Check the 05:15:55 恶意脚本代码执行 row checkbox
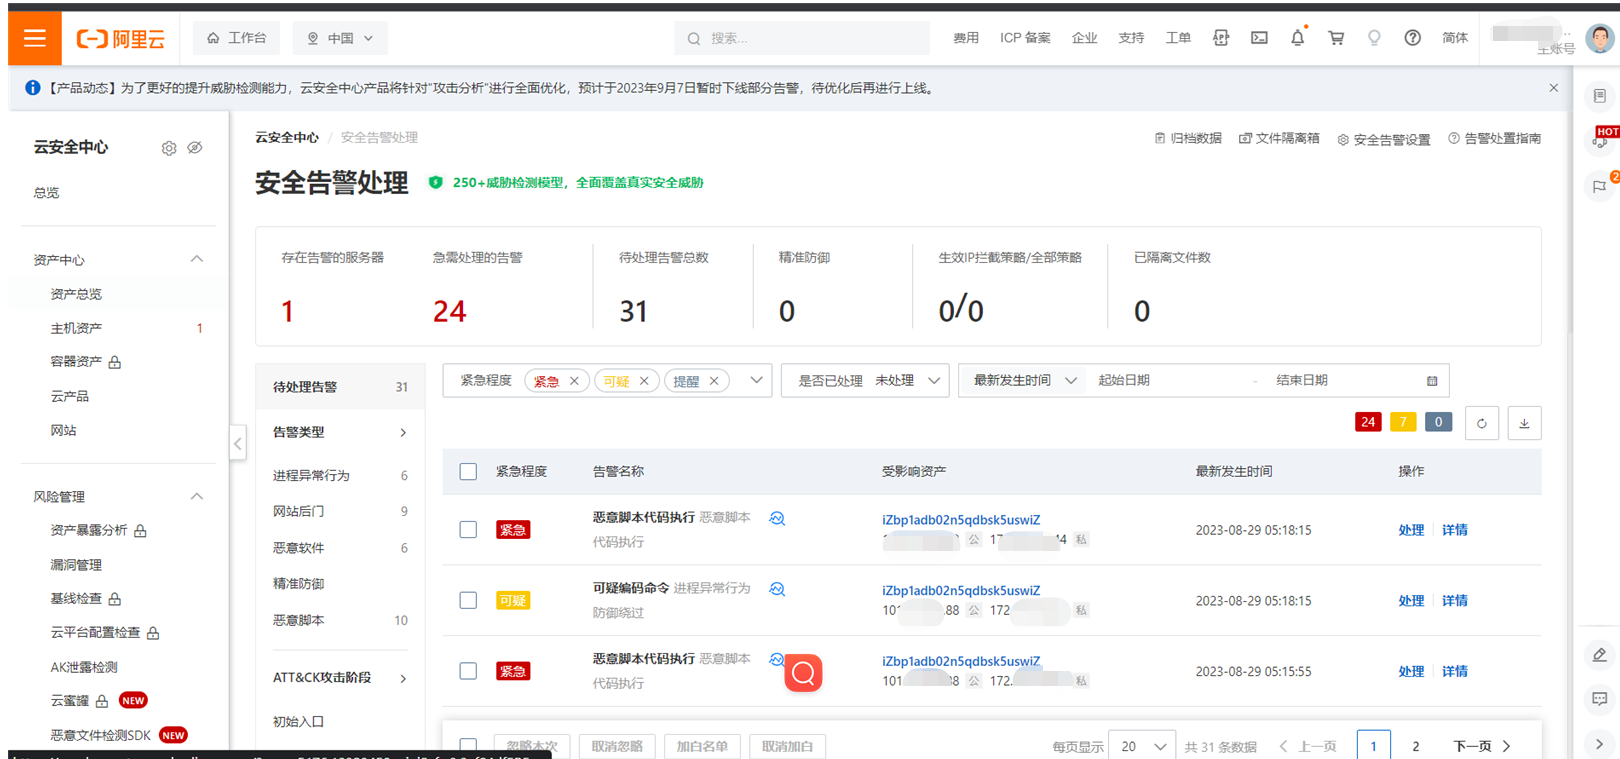Image resolution: width=1620 pixels, height=759 pixels. [x=468, y=671]
